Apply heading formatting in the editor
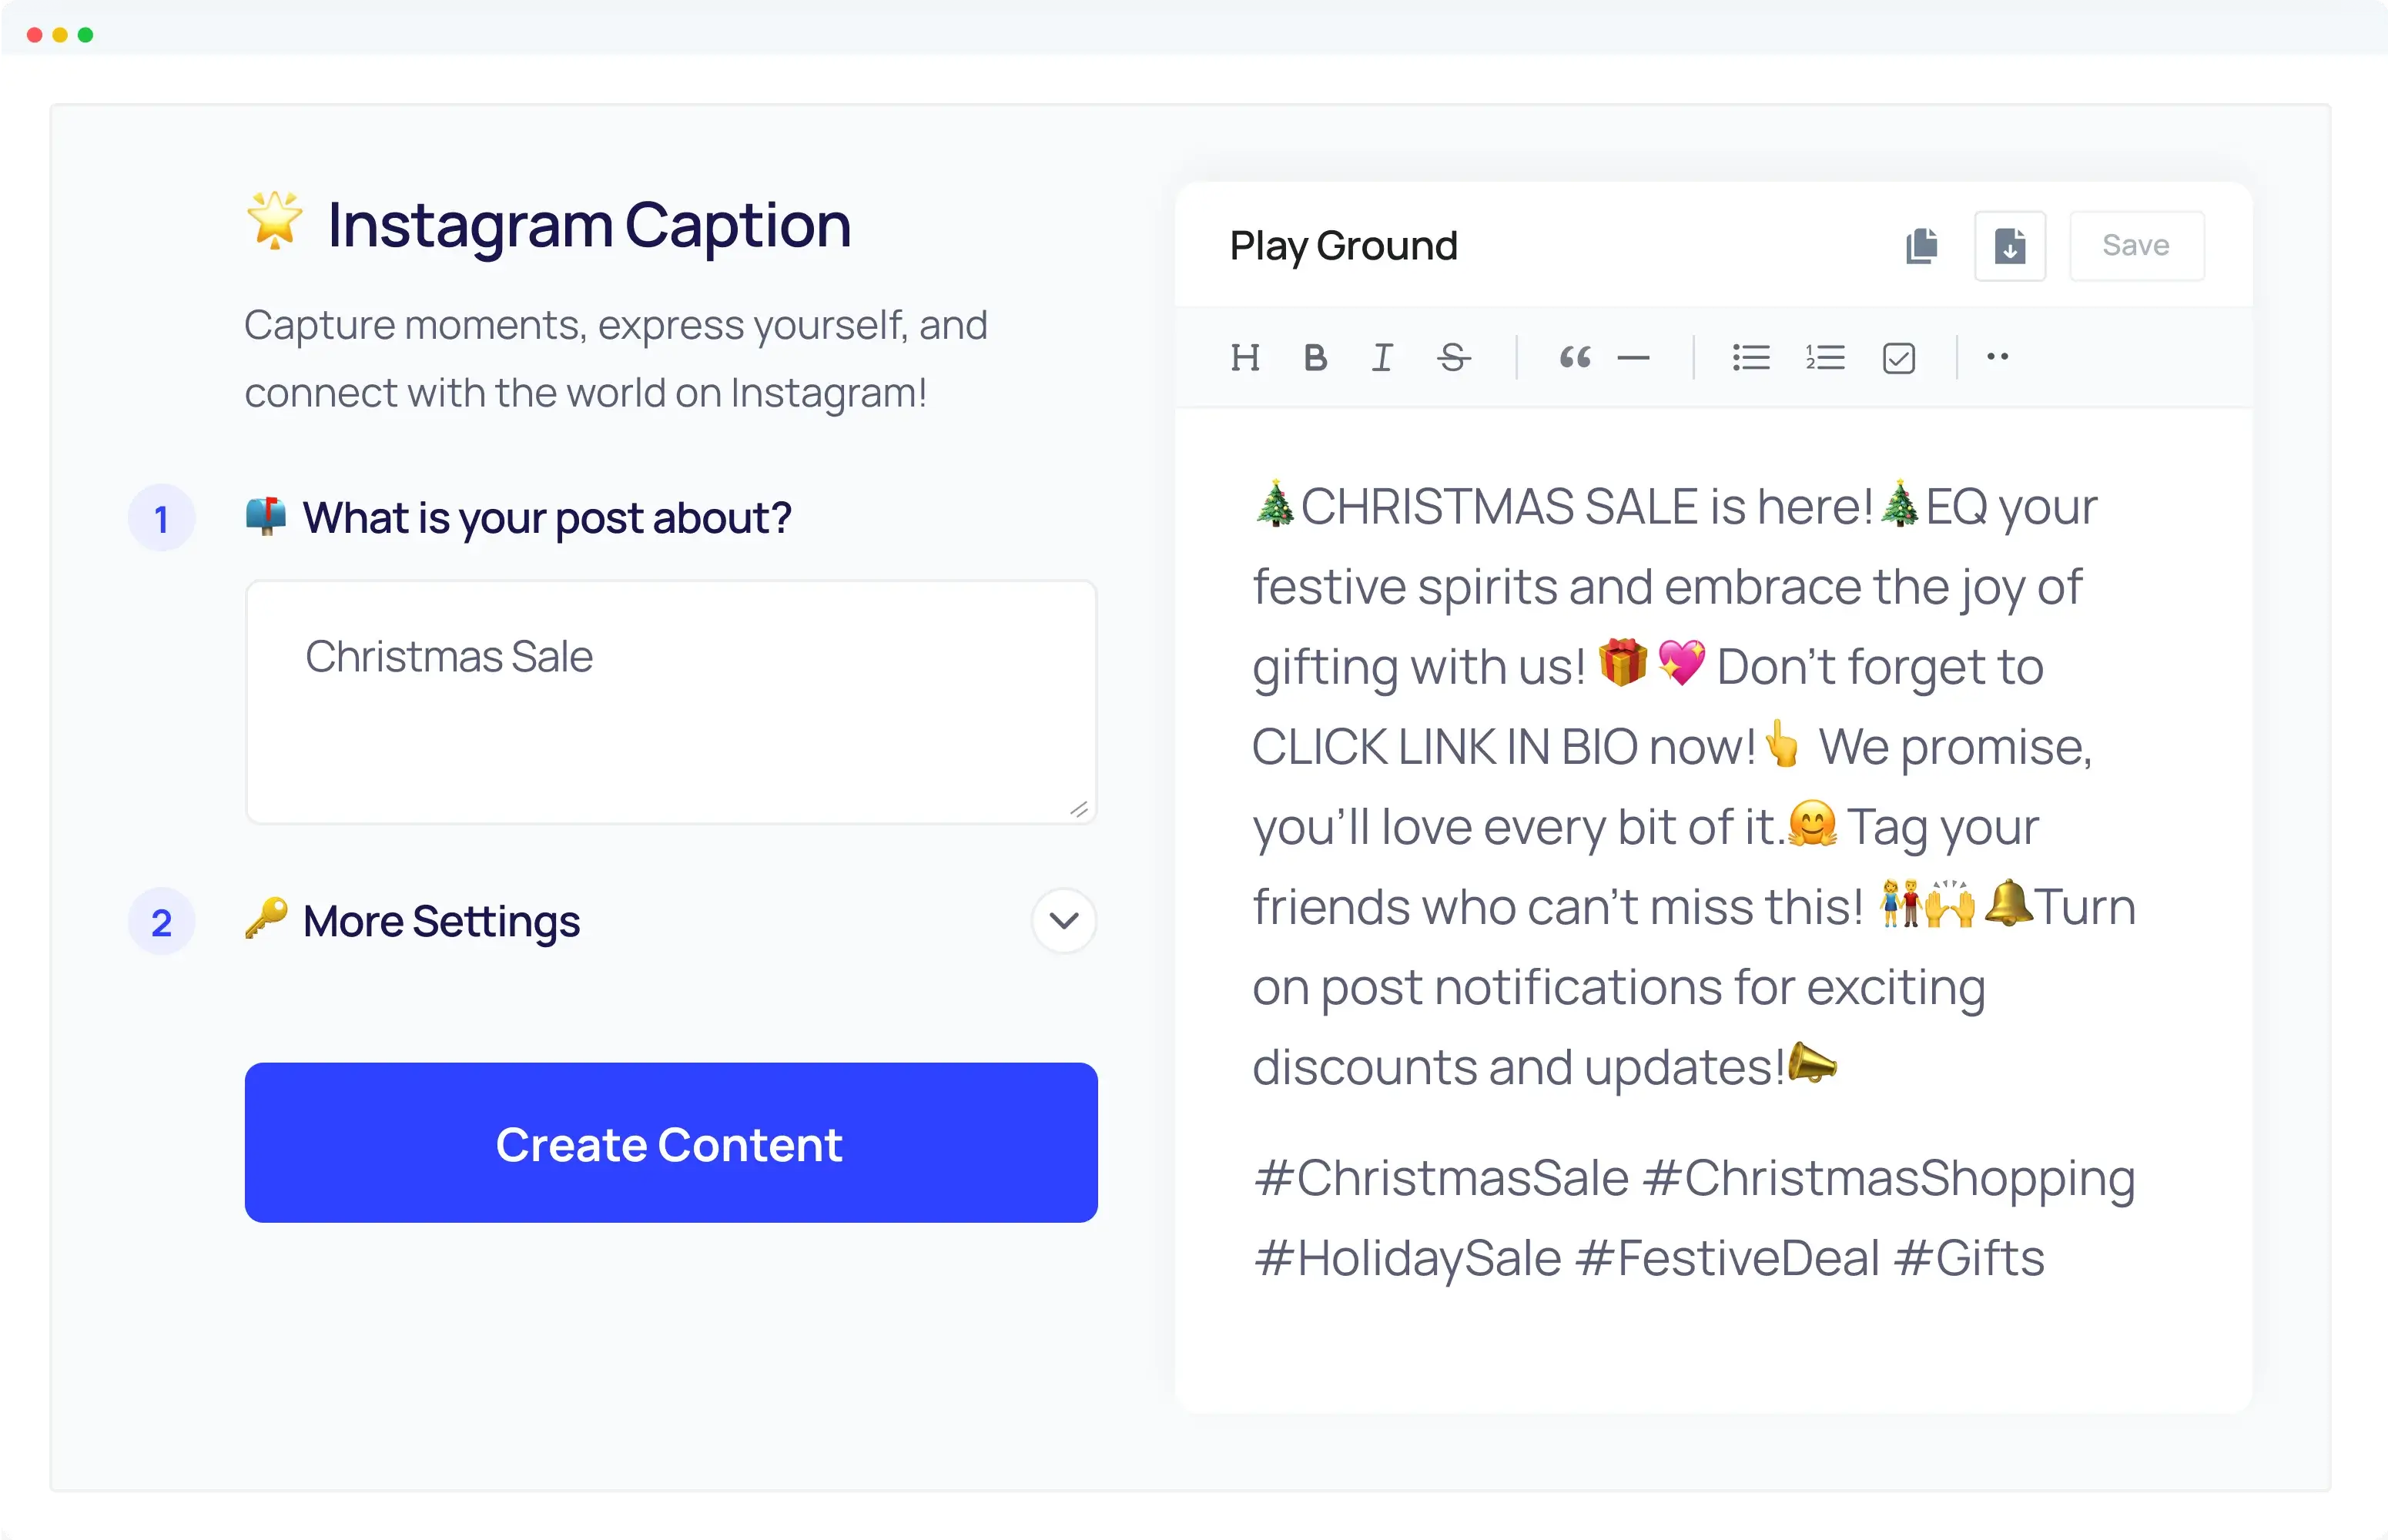This screenshot has width=2388, height=1540. [1246, 357]
